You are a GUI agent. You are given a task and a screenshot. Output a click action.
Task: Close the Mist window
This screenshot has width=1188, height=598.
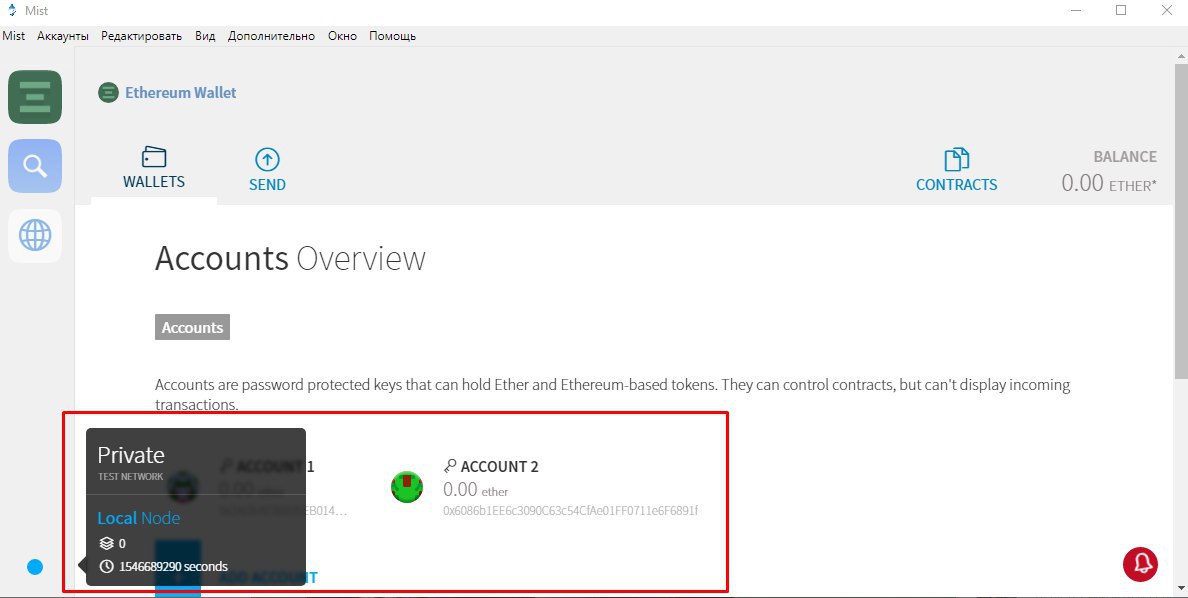1168,11
